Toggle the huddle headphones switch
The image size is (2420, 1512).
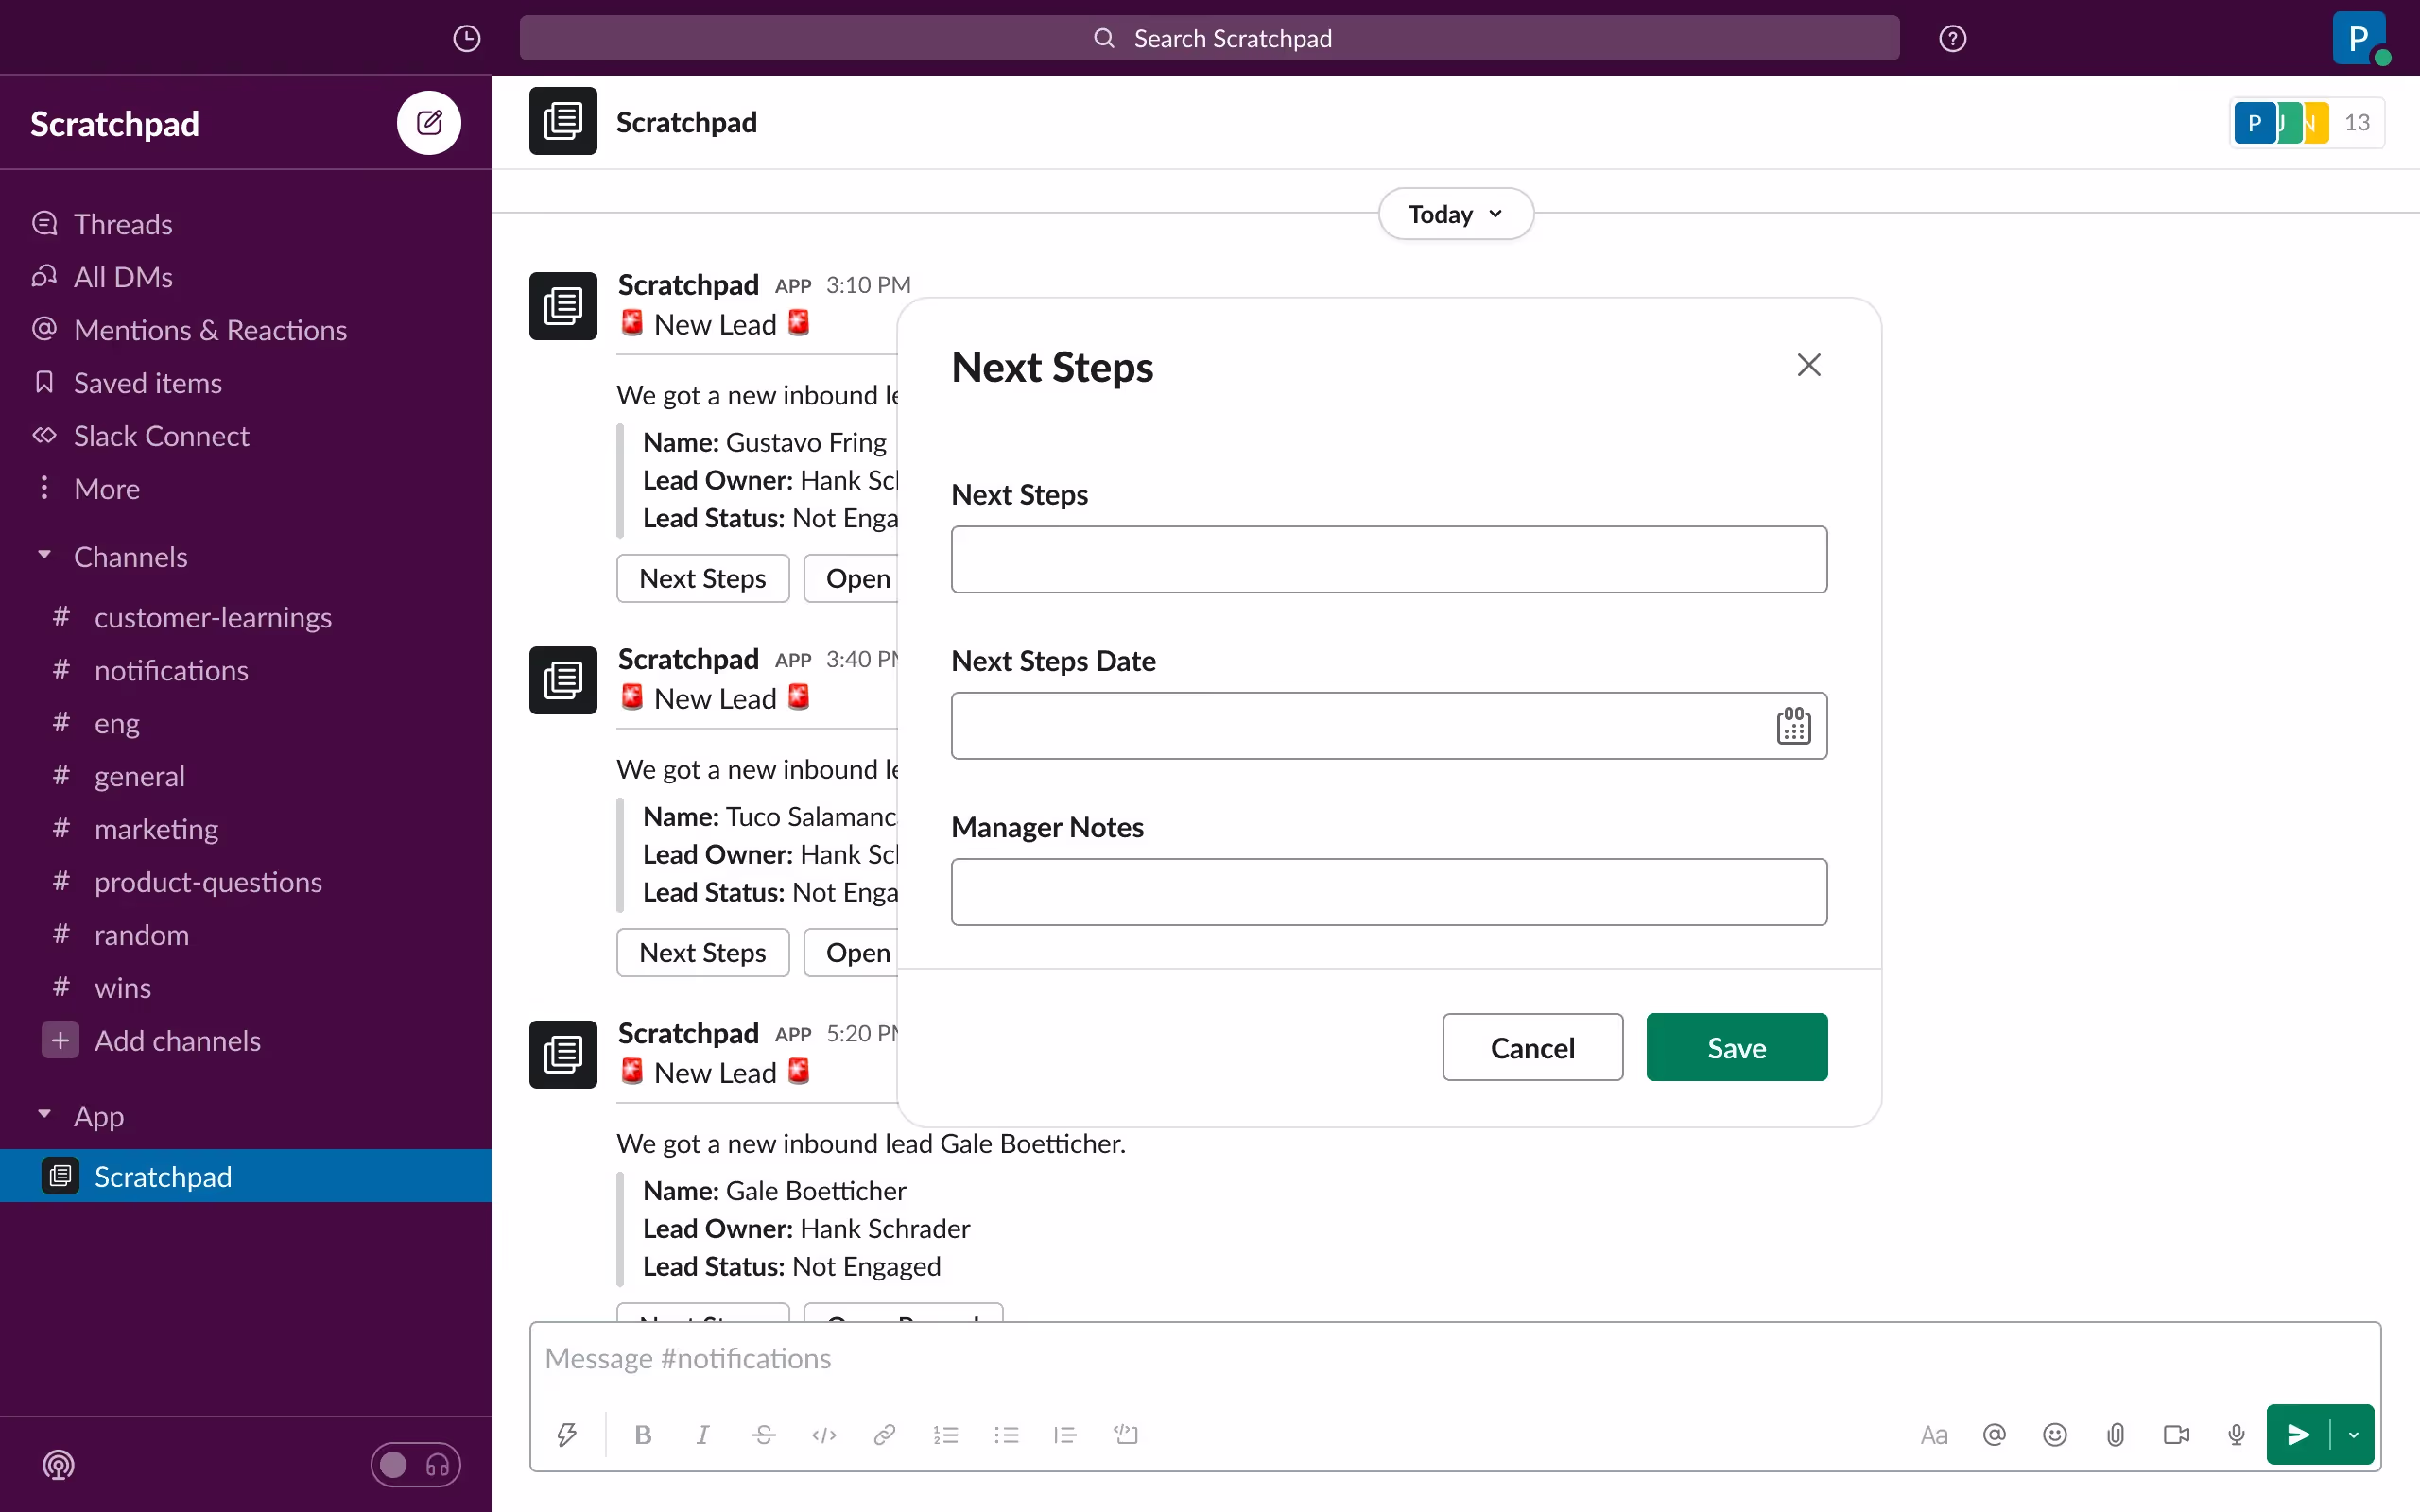415,1465
